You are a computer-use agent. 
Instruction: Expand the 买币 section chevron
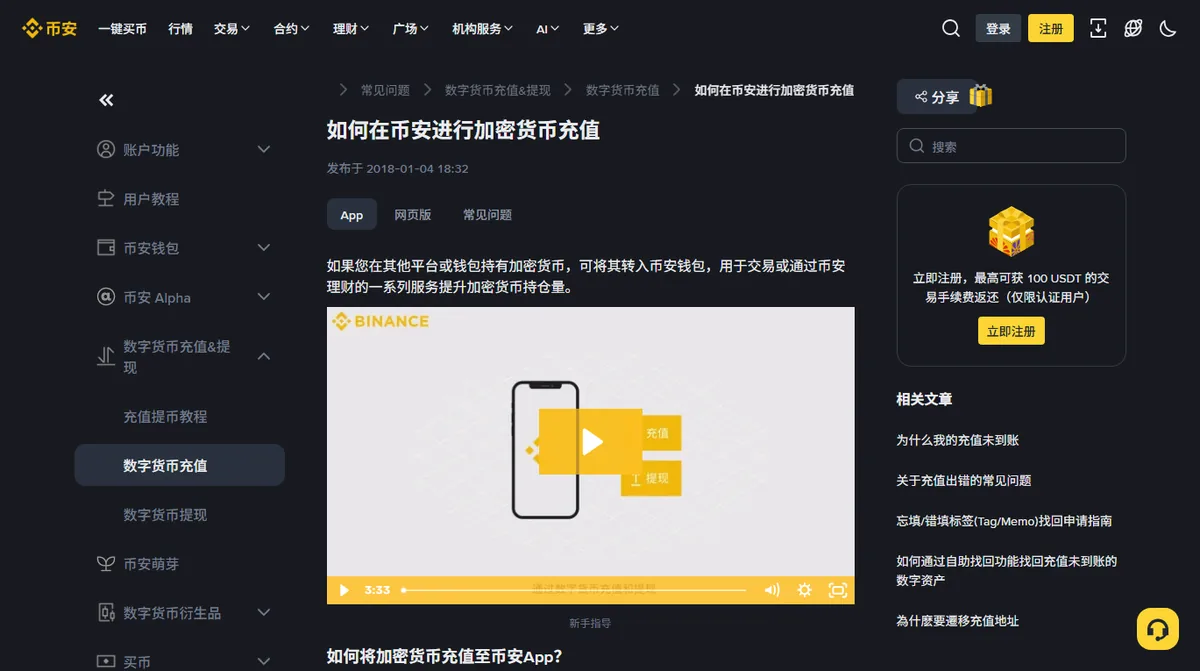tap(264, 661)
